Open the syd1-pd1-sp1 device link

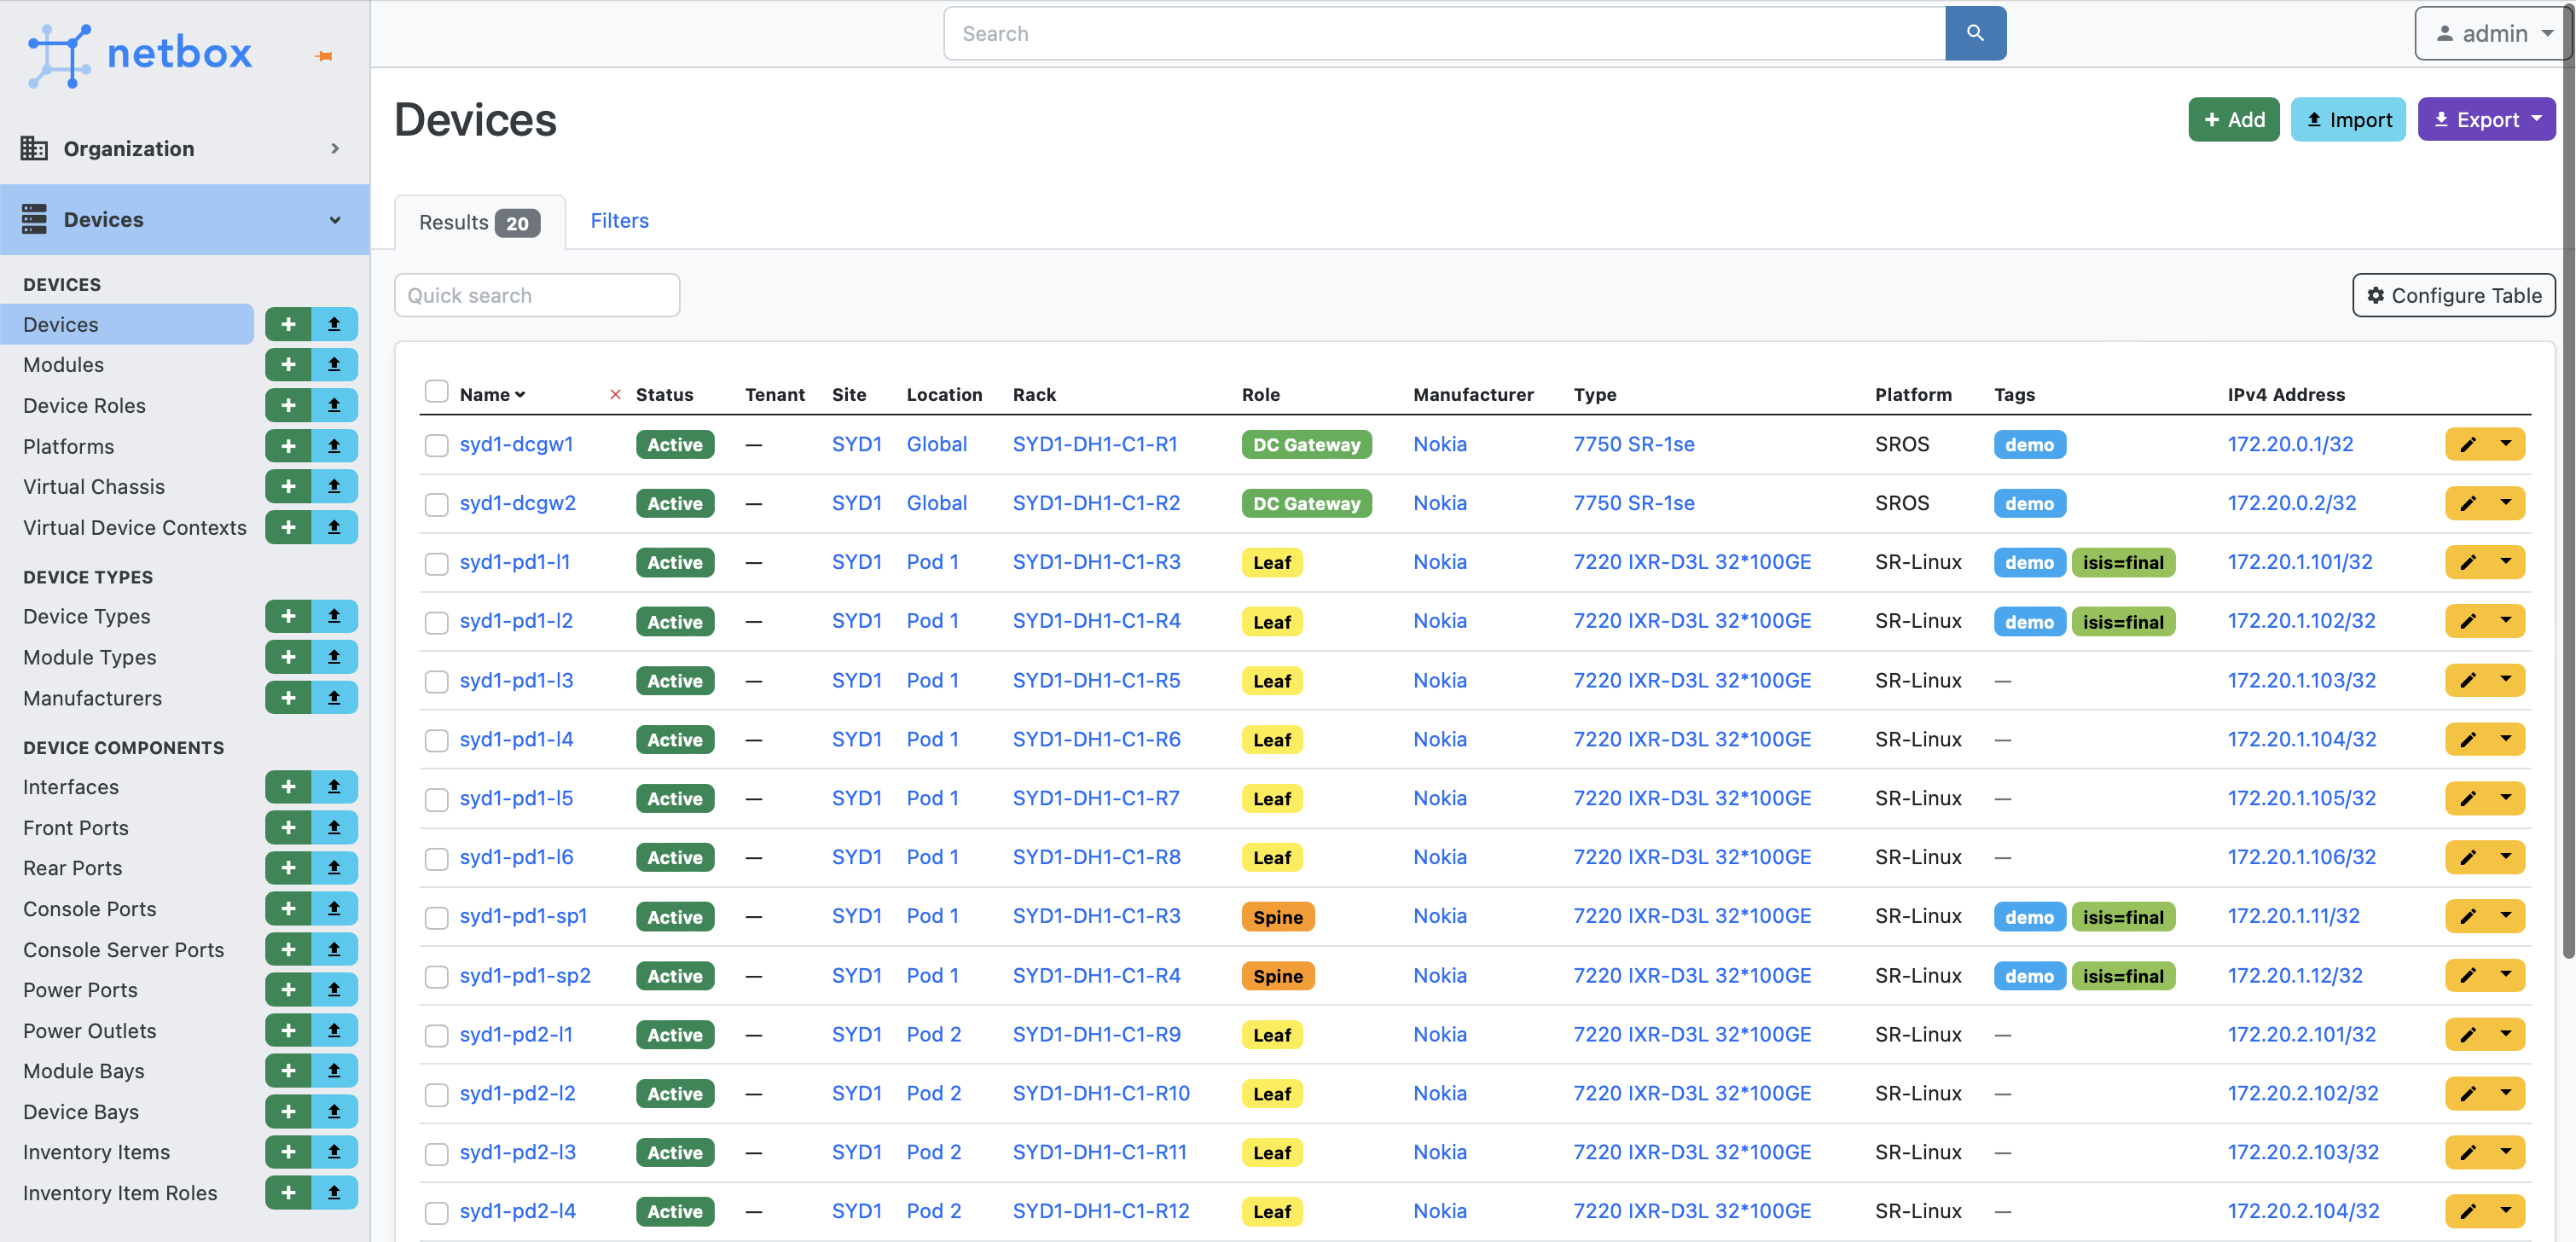(x=523, y=916)
